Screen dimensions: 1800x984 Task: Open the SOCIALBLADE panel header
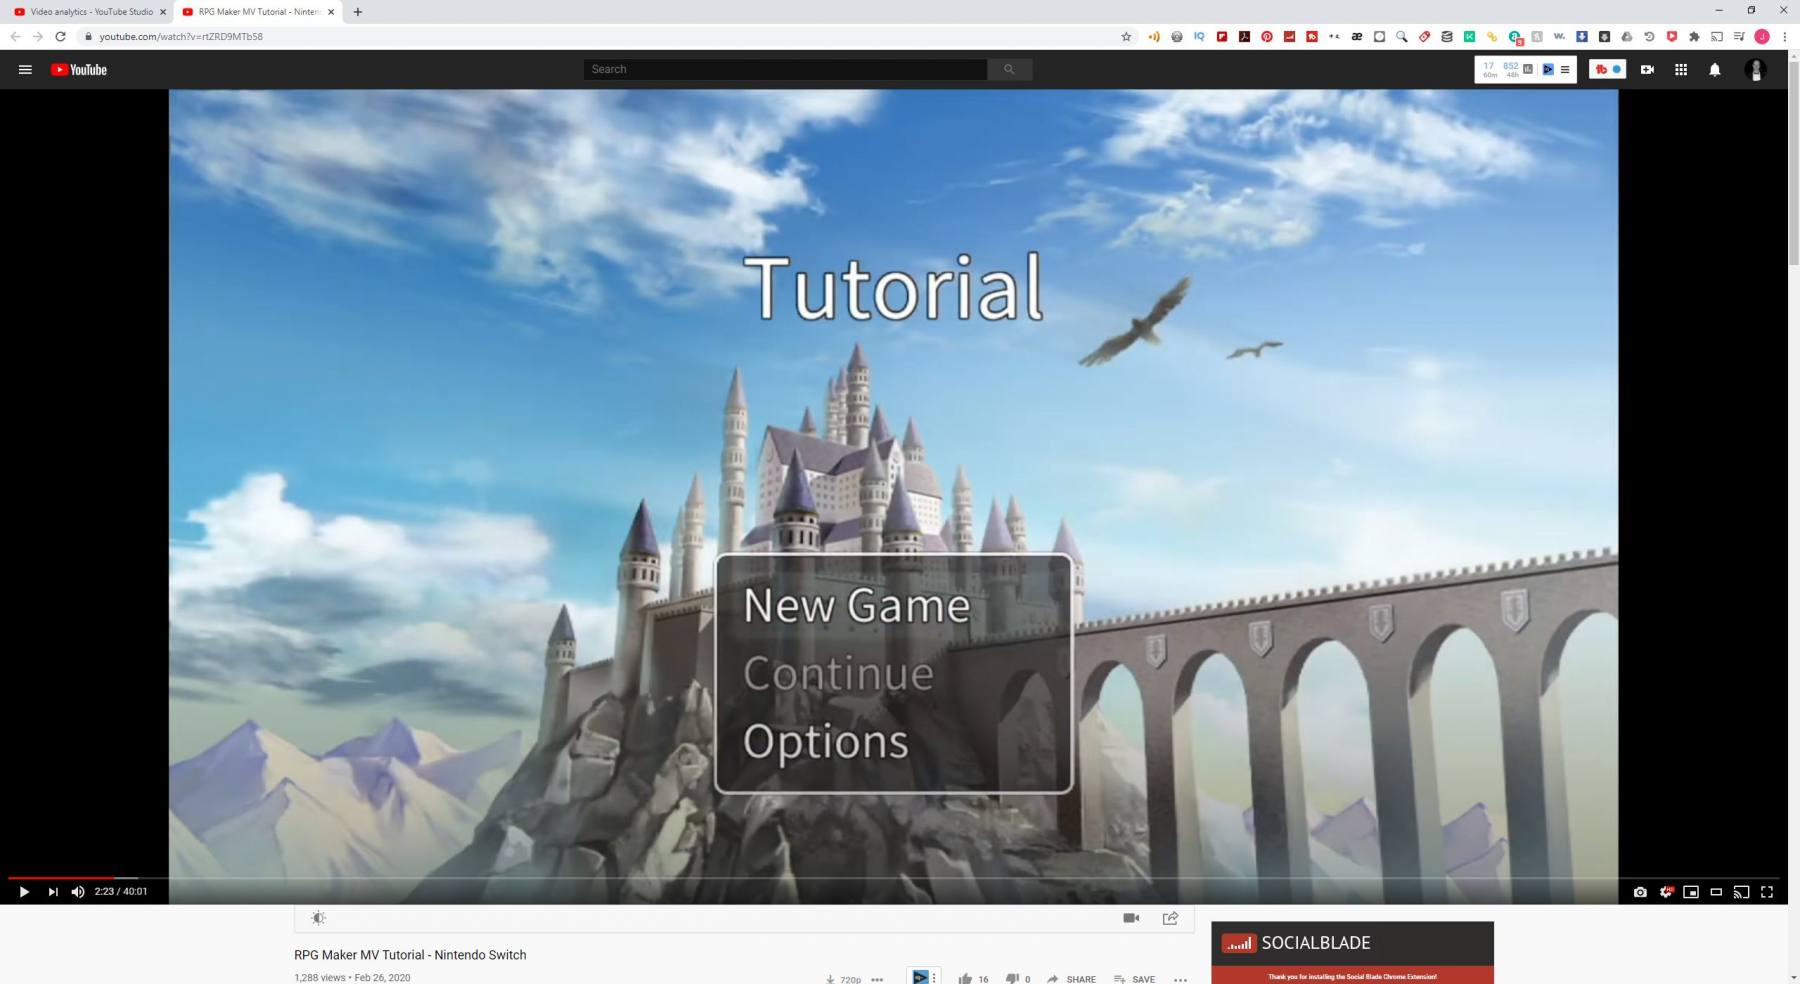click(1352, 943)
